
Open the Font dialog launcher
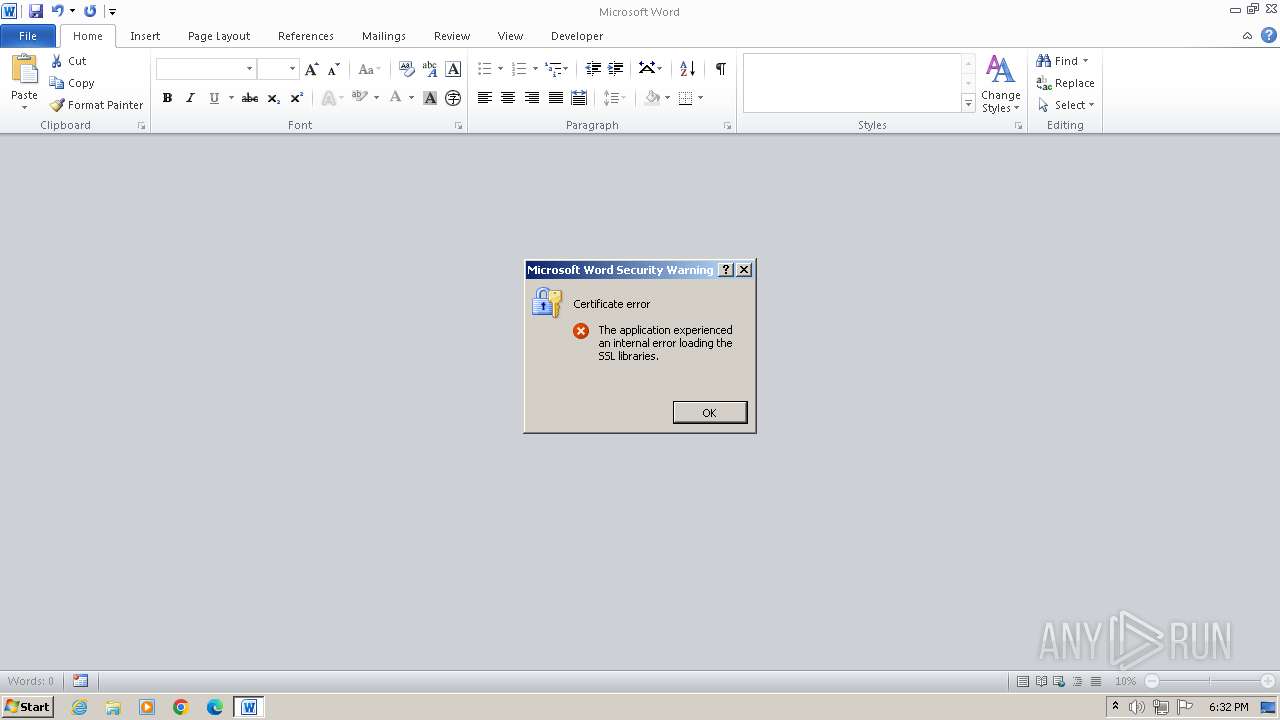pyautogui.click(x=459, y=126)
